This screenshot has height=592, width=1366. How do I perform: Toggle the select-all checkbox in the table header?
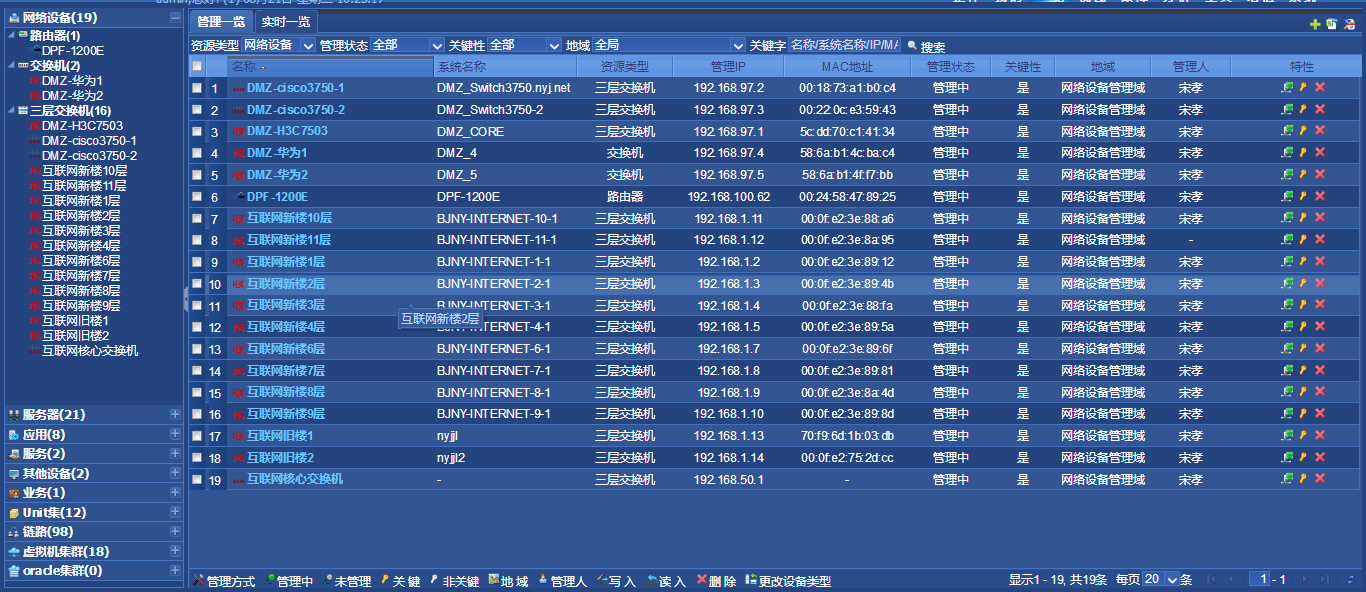tap(197, 67)
